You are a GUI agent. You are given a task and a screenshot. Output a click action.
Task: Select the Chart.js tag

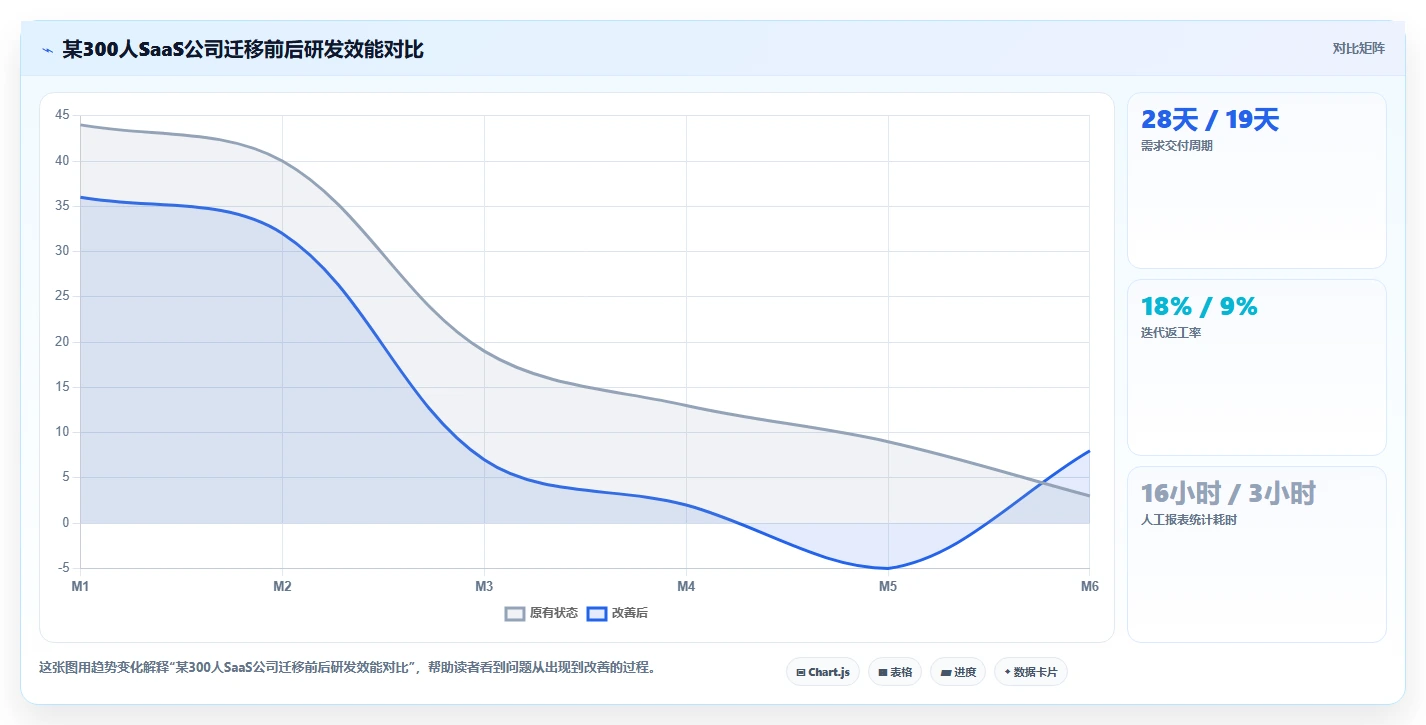point(823,672)
